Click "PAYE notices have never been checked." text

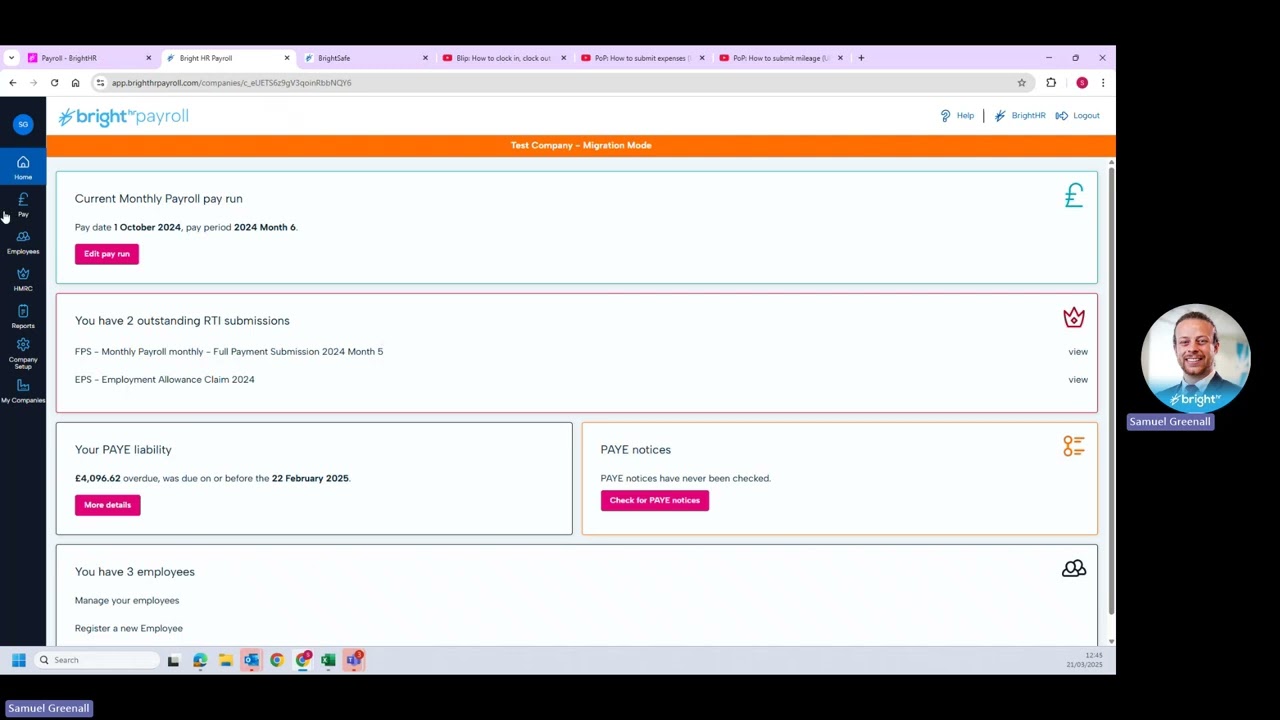click(686, 479)
